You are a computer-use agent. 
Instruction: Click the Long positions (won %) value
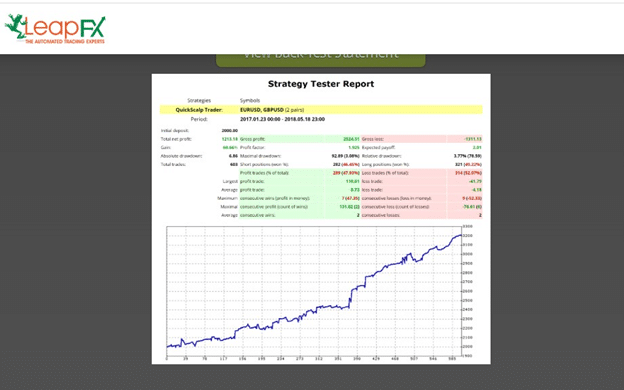[x=468, y=164]
